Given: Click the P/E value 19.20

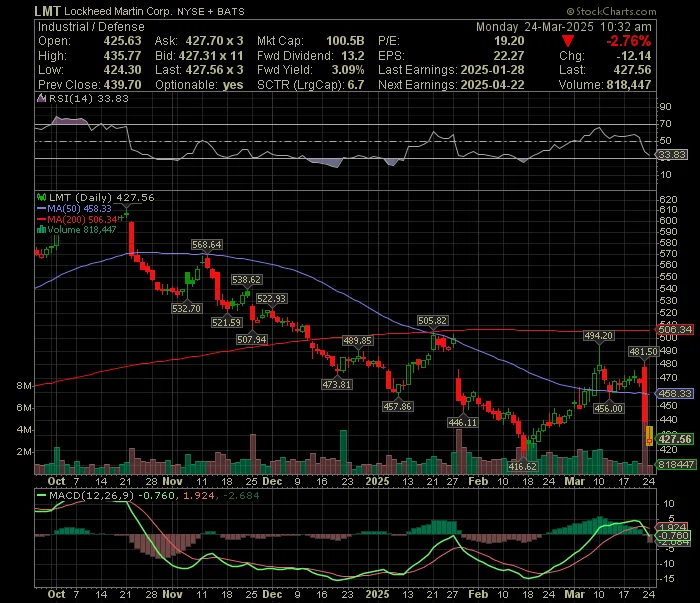Looking at the screenshot, I should pos(509,41).
